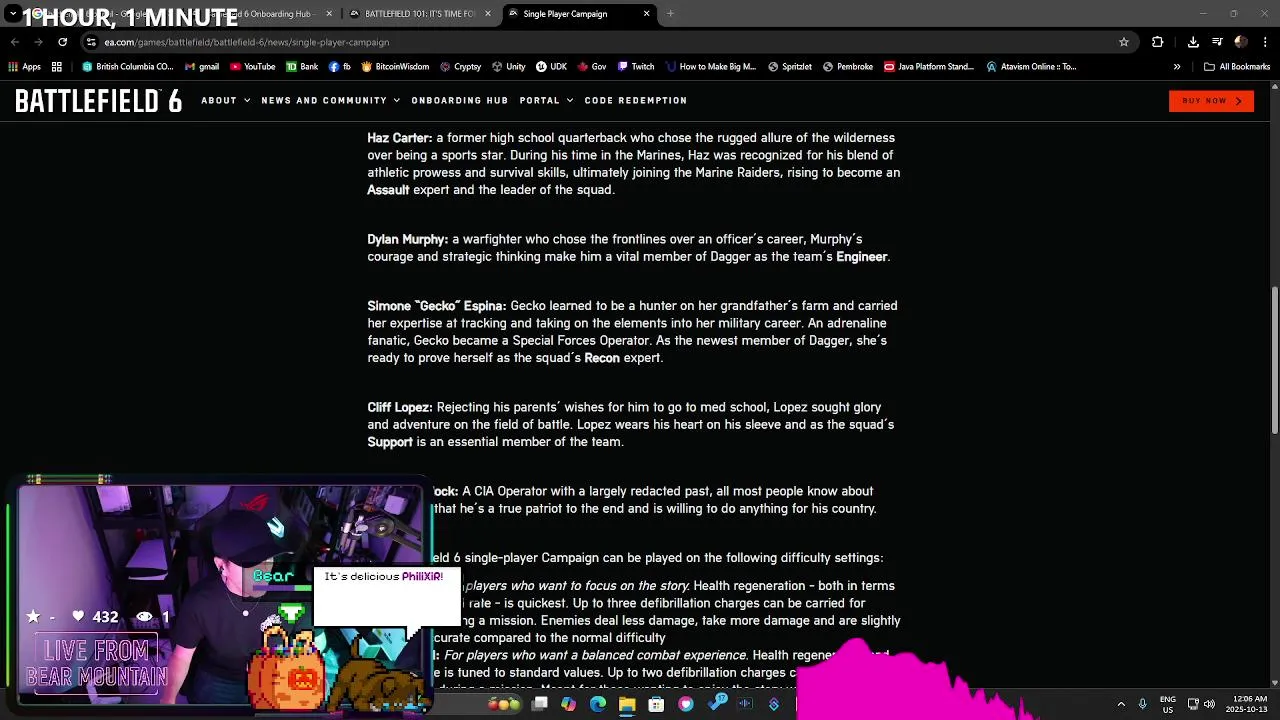
Task: Click the BUY NOW button
Action: [x=1211, y=101]
